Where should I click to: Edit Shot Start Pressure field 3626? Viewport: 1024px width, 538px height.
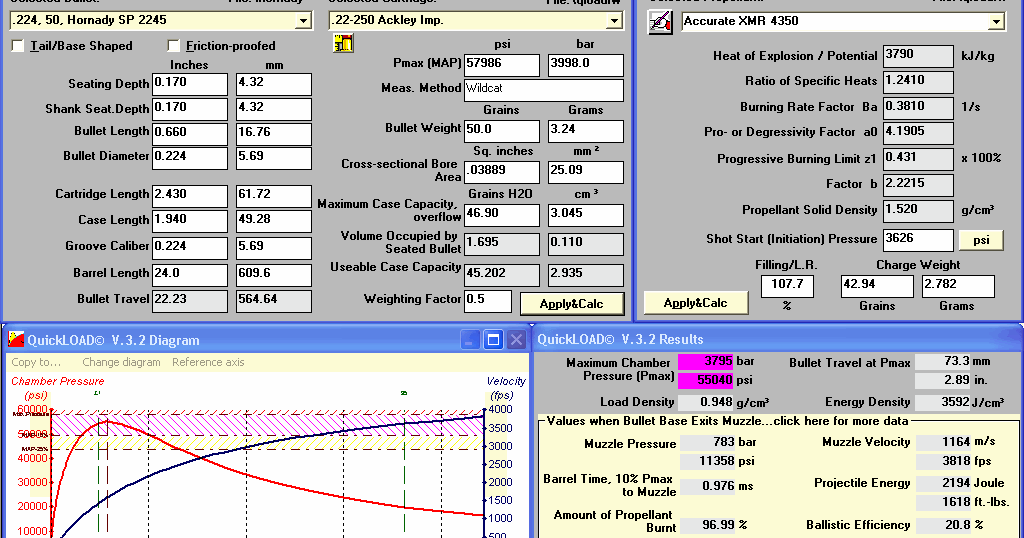coord(918,240)
